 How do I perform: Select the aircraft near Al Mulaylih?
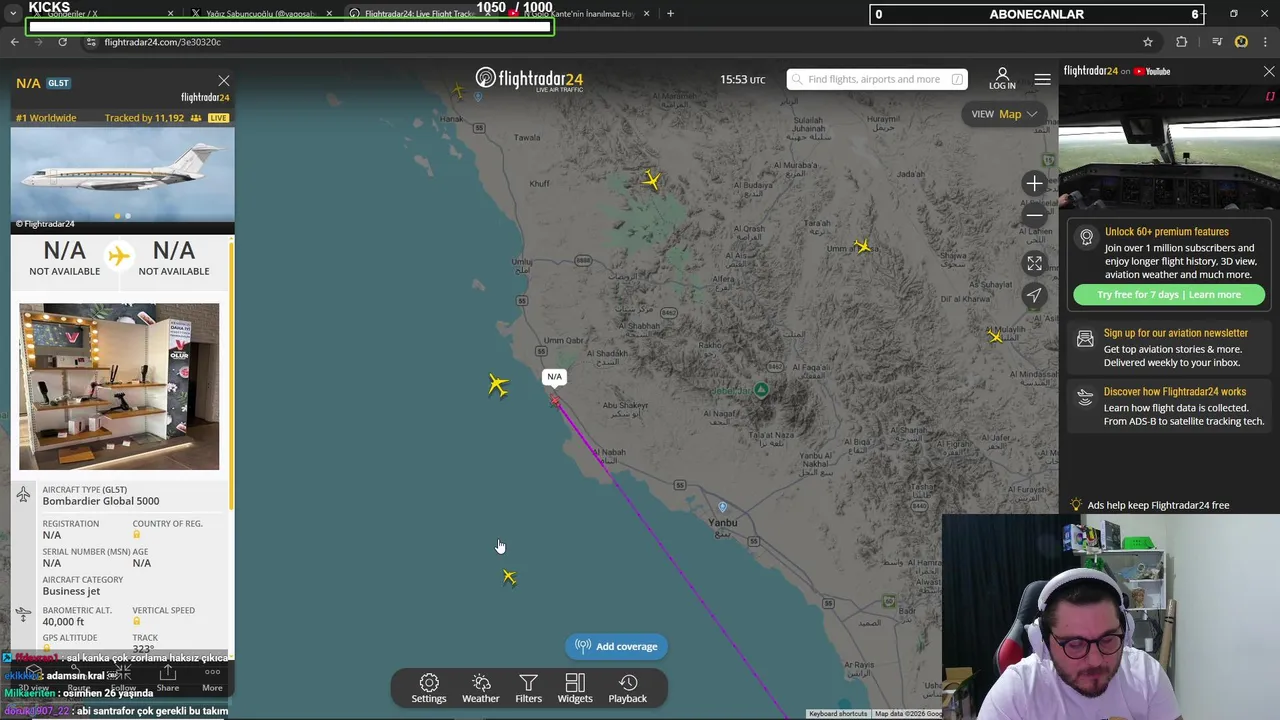click(994, 336)
